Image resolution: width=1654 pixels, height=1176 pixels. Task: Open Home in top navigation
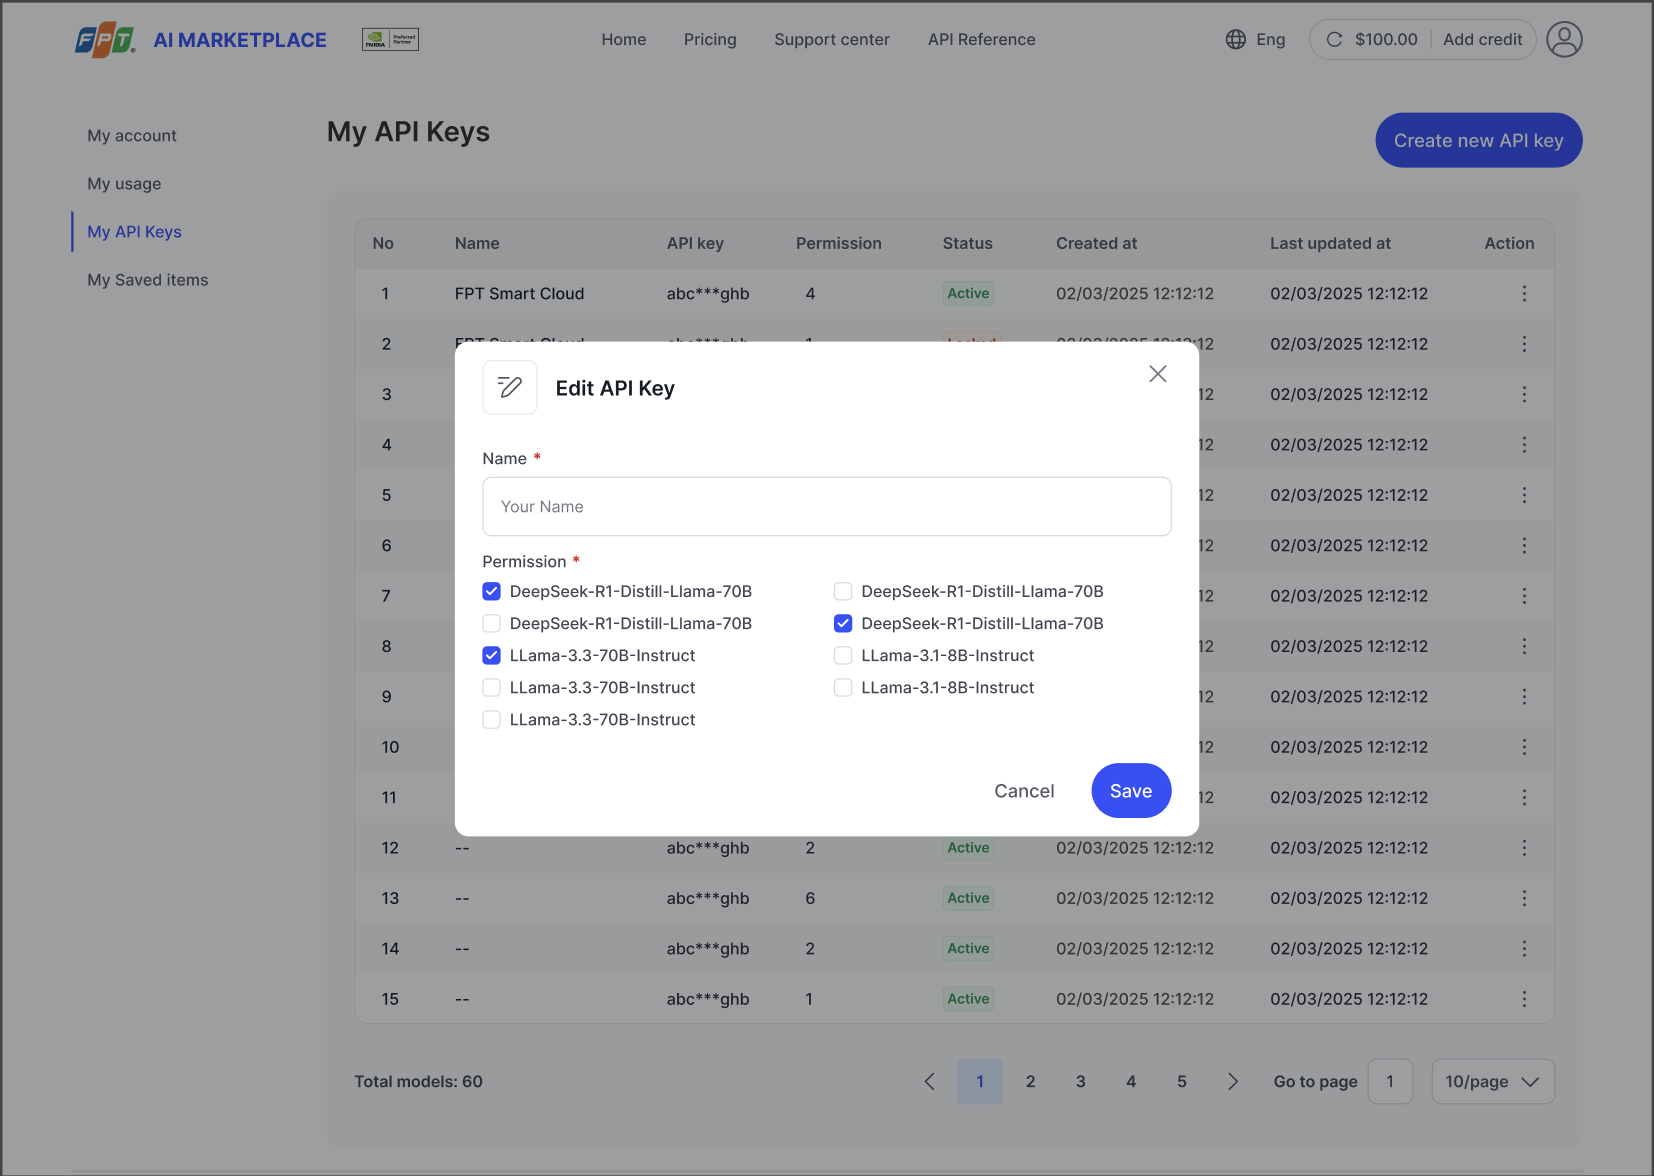point(624,40)
